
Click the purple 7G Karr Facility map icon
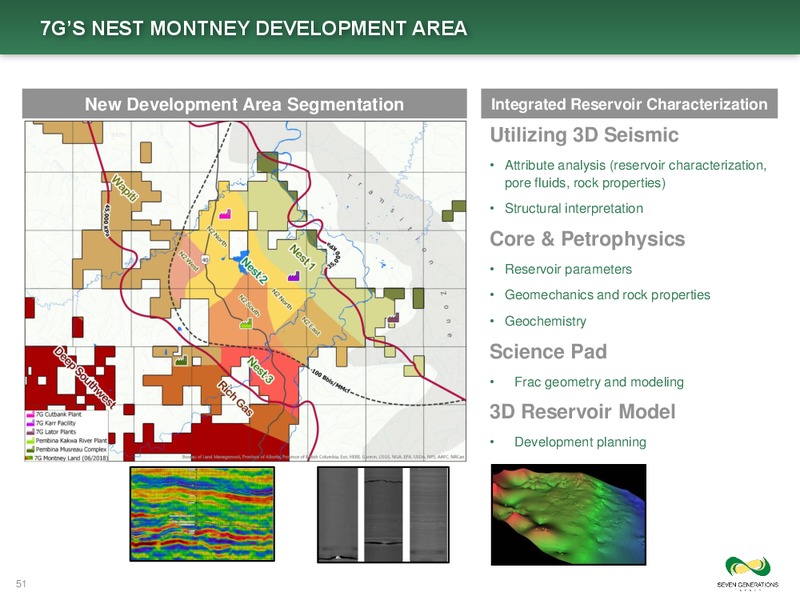click(x=293, y=277)
